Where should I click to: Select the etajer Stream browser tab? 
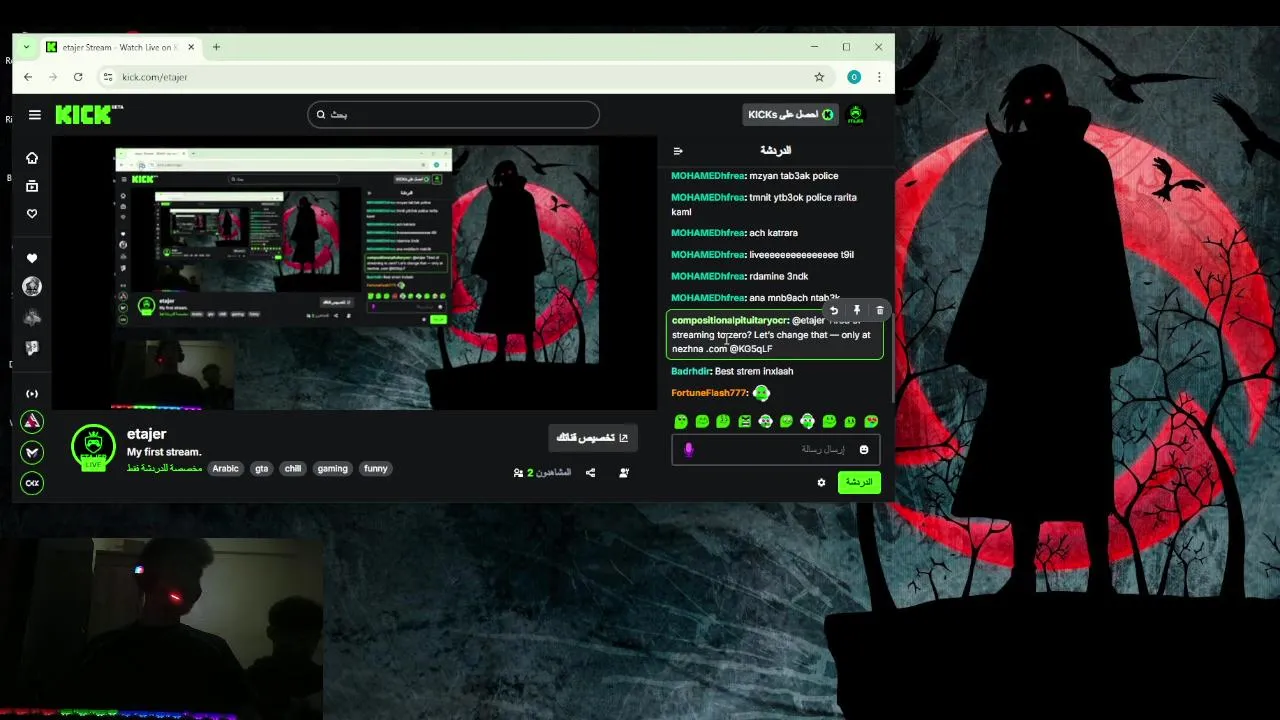[119, 47]
